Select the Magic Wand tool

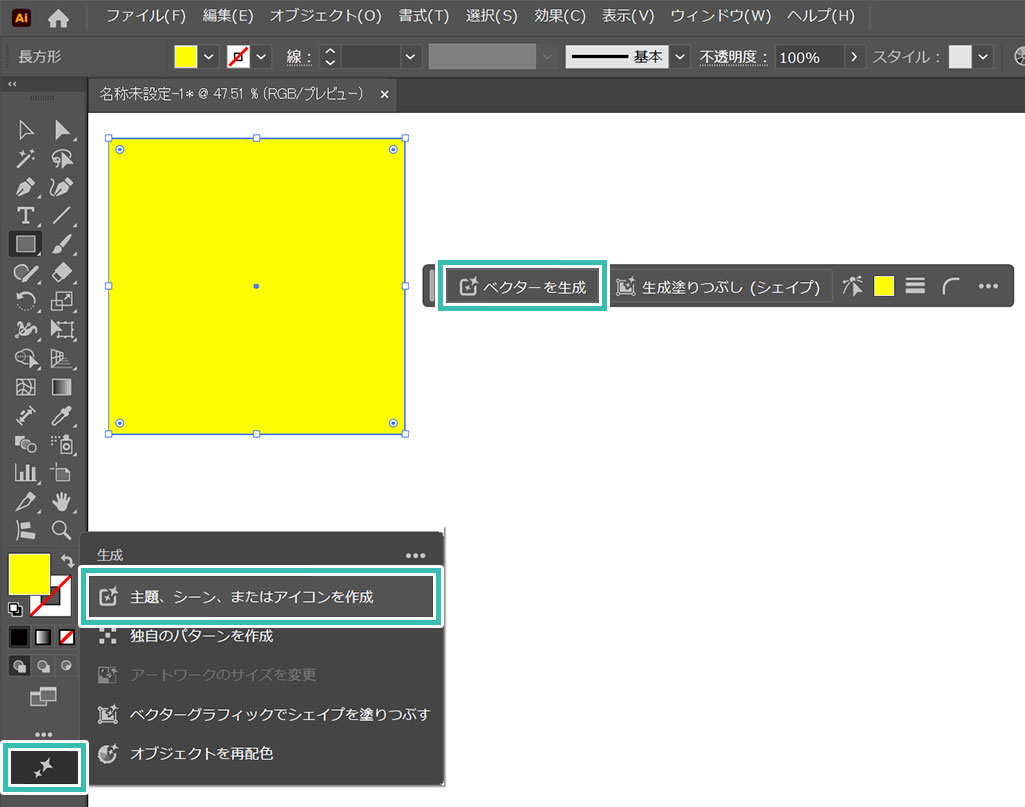pos(26,158)
